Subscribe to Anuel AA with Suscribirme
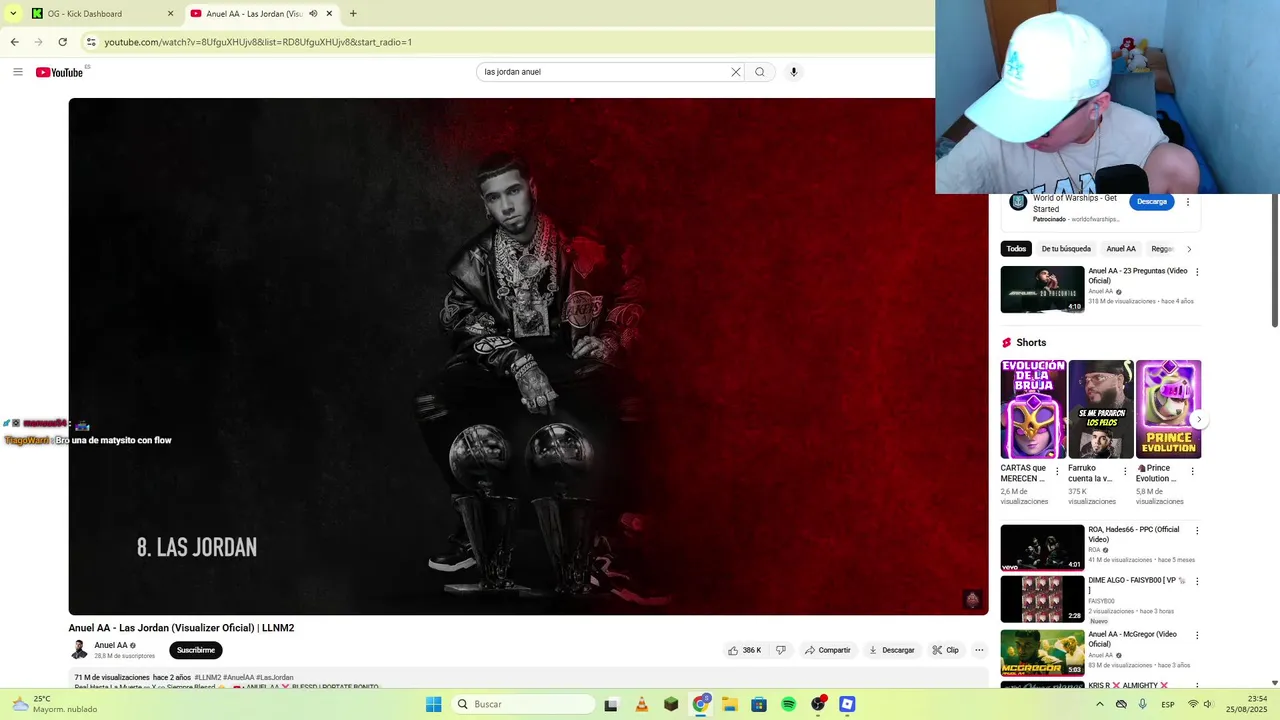Screen dimensions: 1280x720 click(x=196, y=650)
